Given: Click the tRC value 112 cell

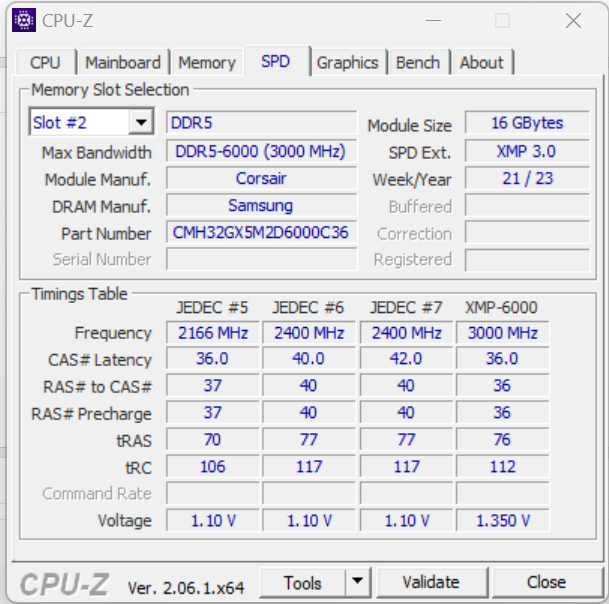Looking at the screenshot, I should [x=503, y=466].
